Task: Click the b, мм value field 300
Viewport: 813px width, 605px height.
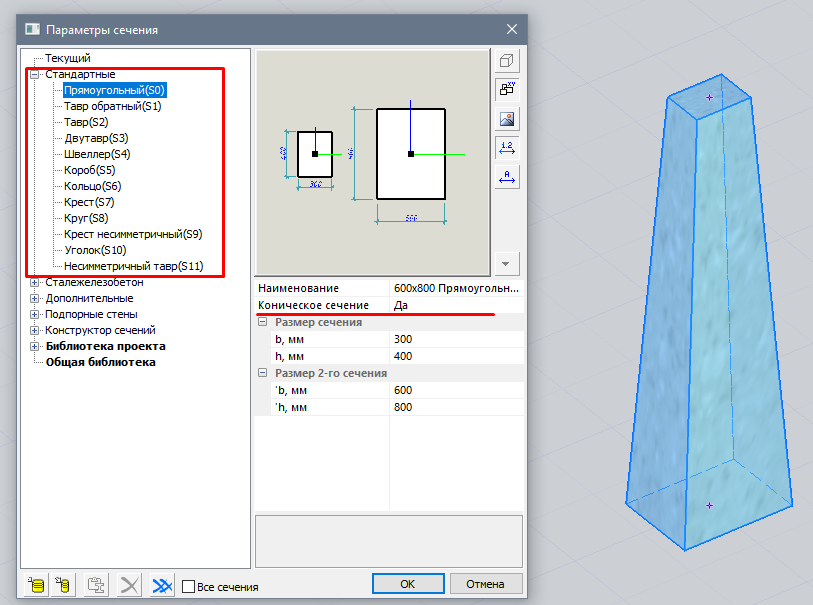Action: point(456,339)
